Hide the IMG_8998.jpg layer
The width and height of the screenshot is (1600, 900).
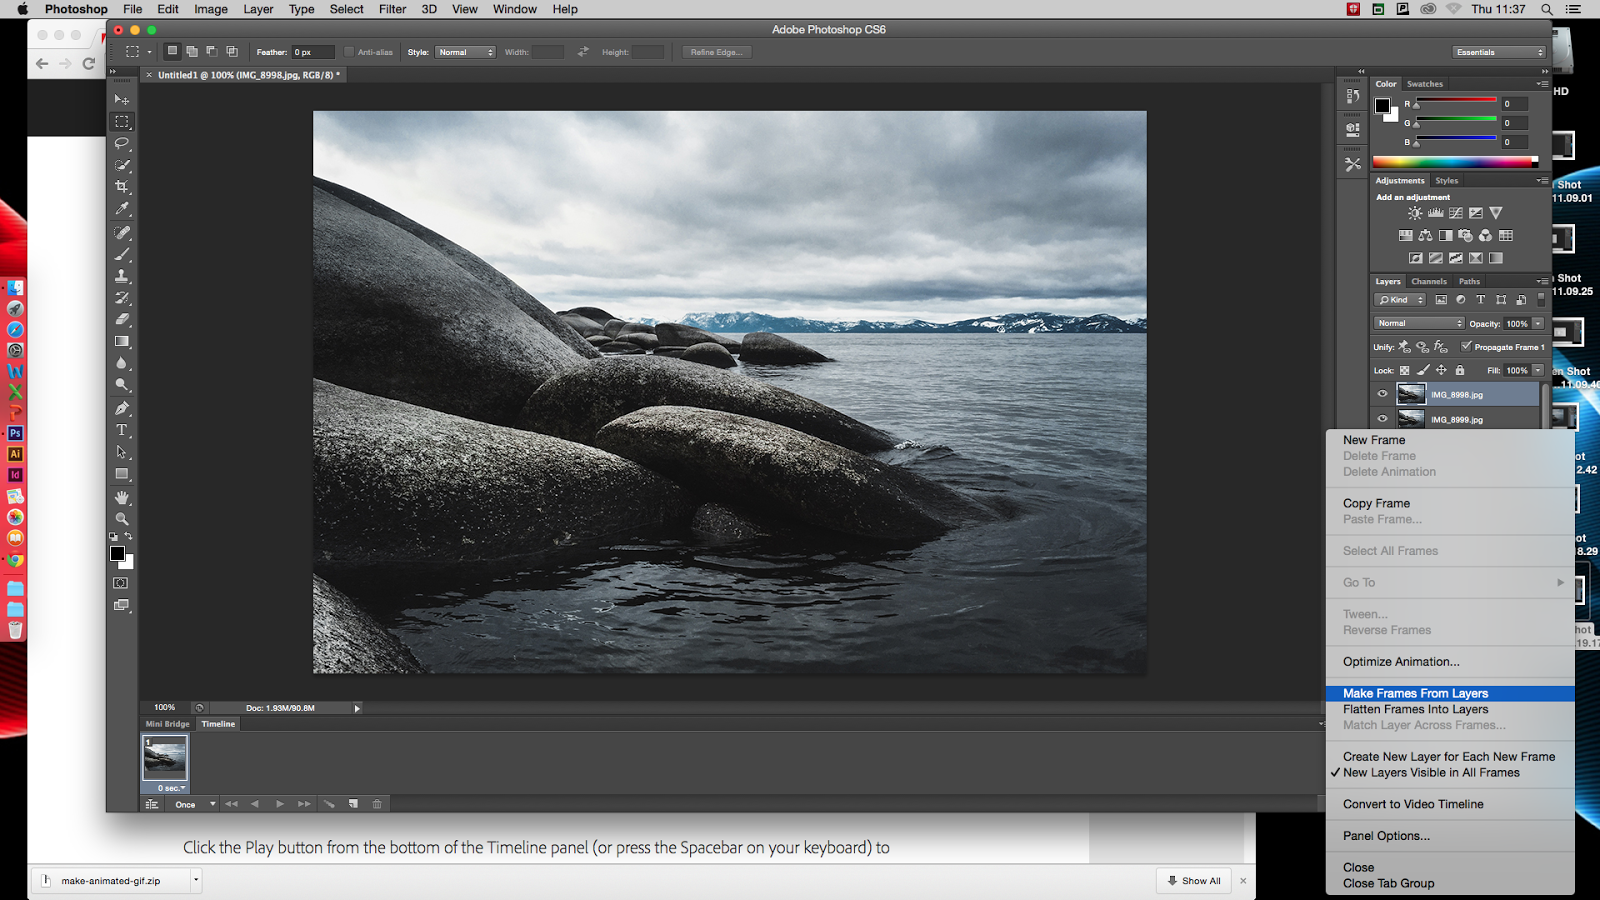coord(1383,394)
